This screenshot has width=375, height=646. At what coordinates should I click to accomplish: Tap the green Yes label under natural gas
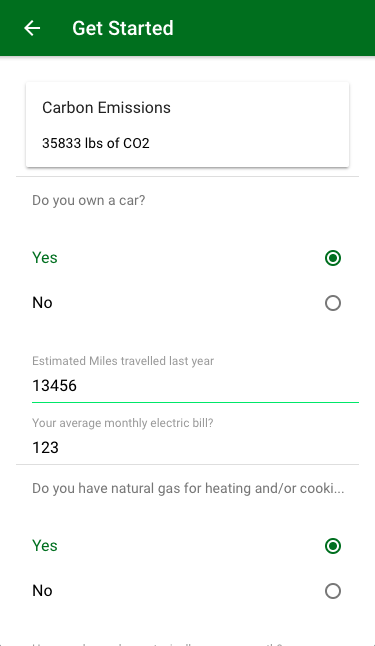point(45,545)
